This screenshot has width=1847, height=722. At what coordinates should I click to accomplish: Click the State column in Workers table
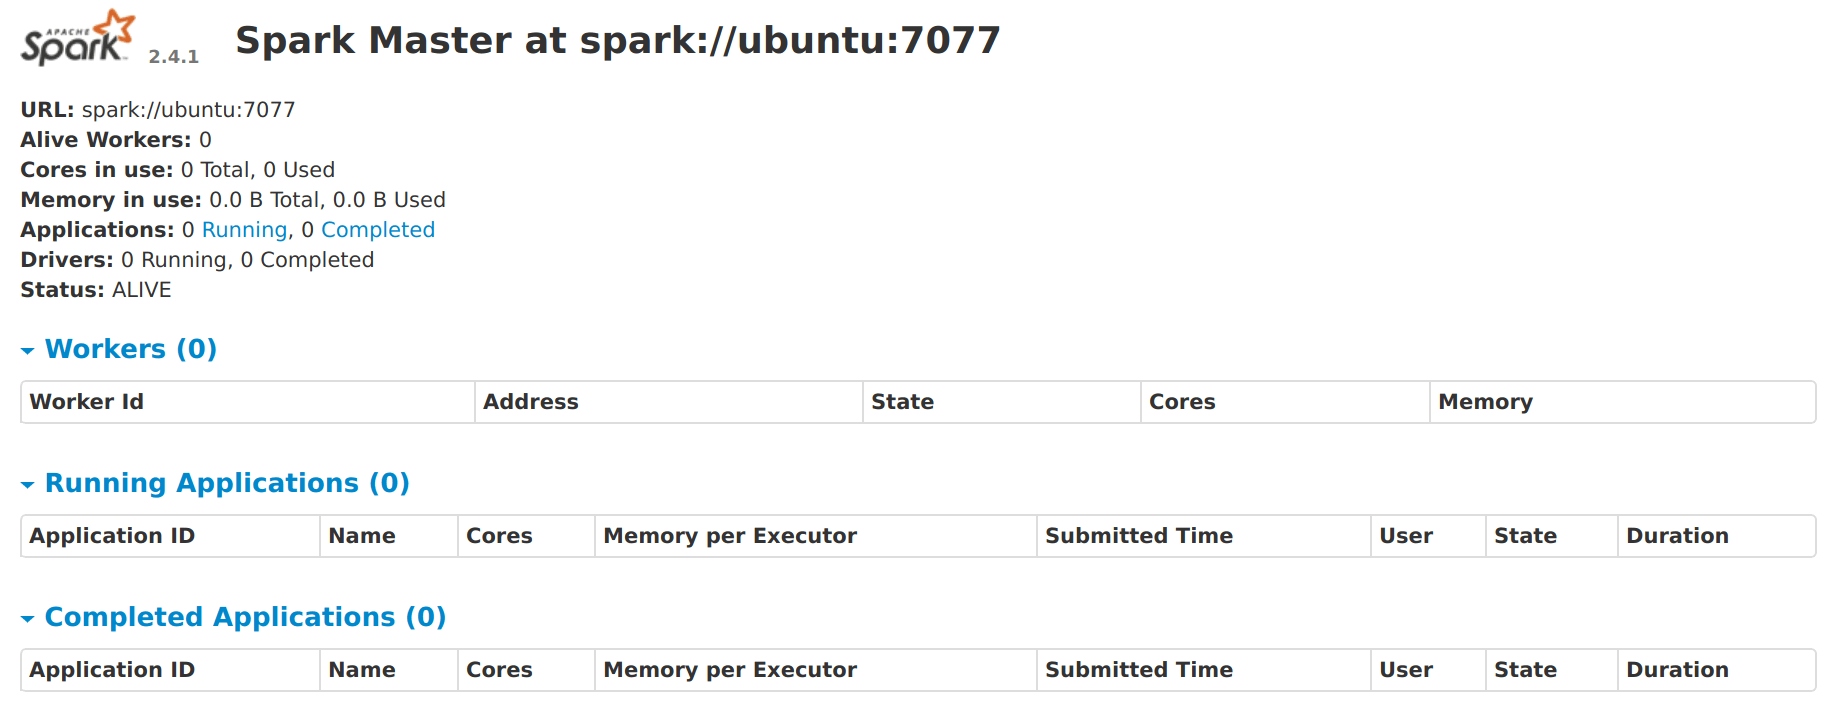pos(902,401)
